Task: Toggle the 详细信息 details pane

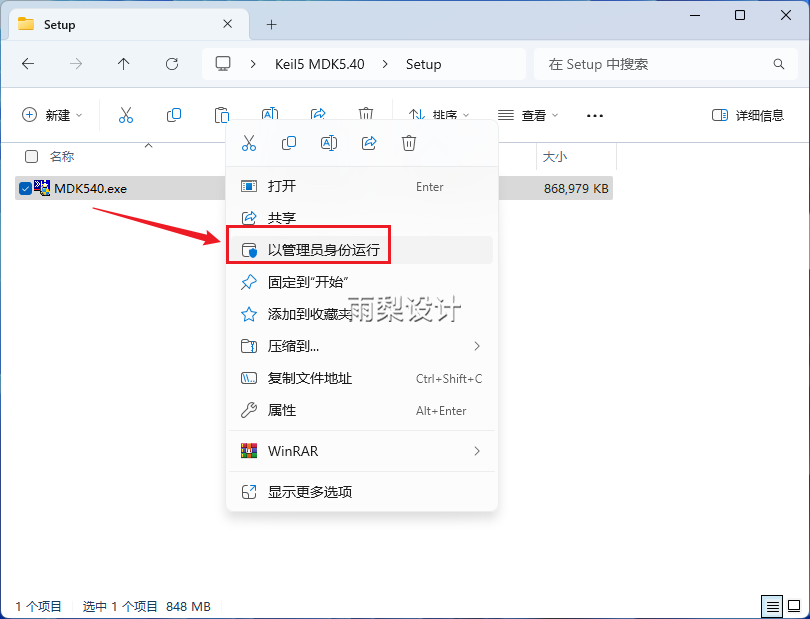Action: click(x=747, y=115)
